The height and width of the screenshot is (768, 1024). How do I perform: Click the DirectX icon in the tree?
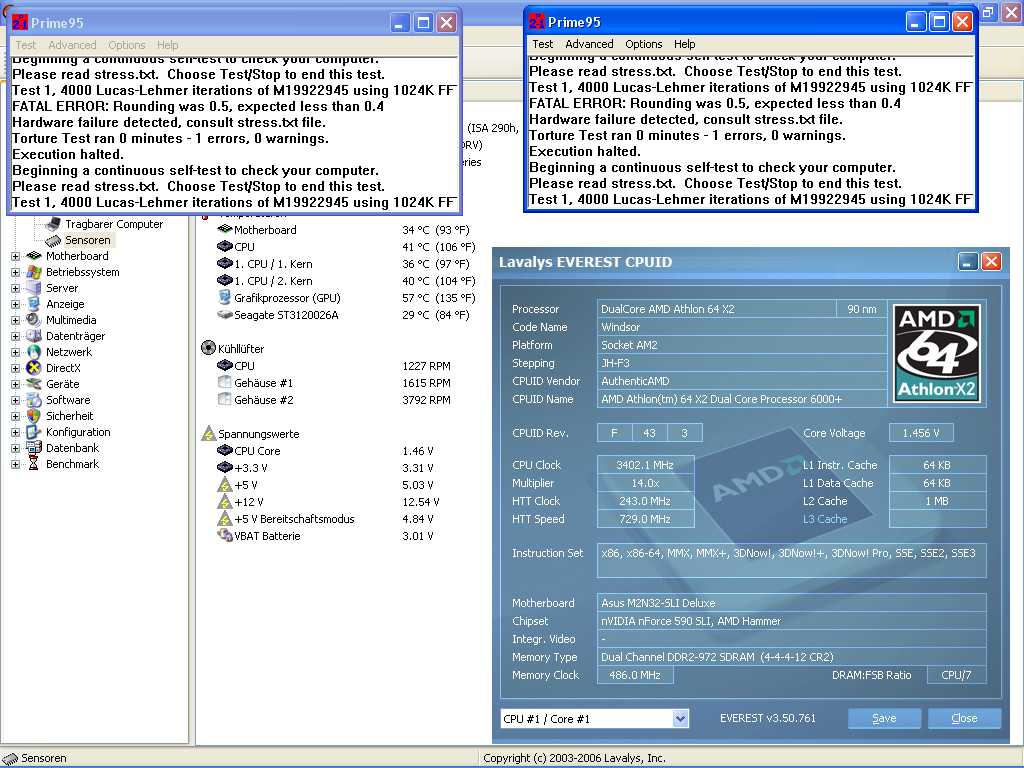34,368
